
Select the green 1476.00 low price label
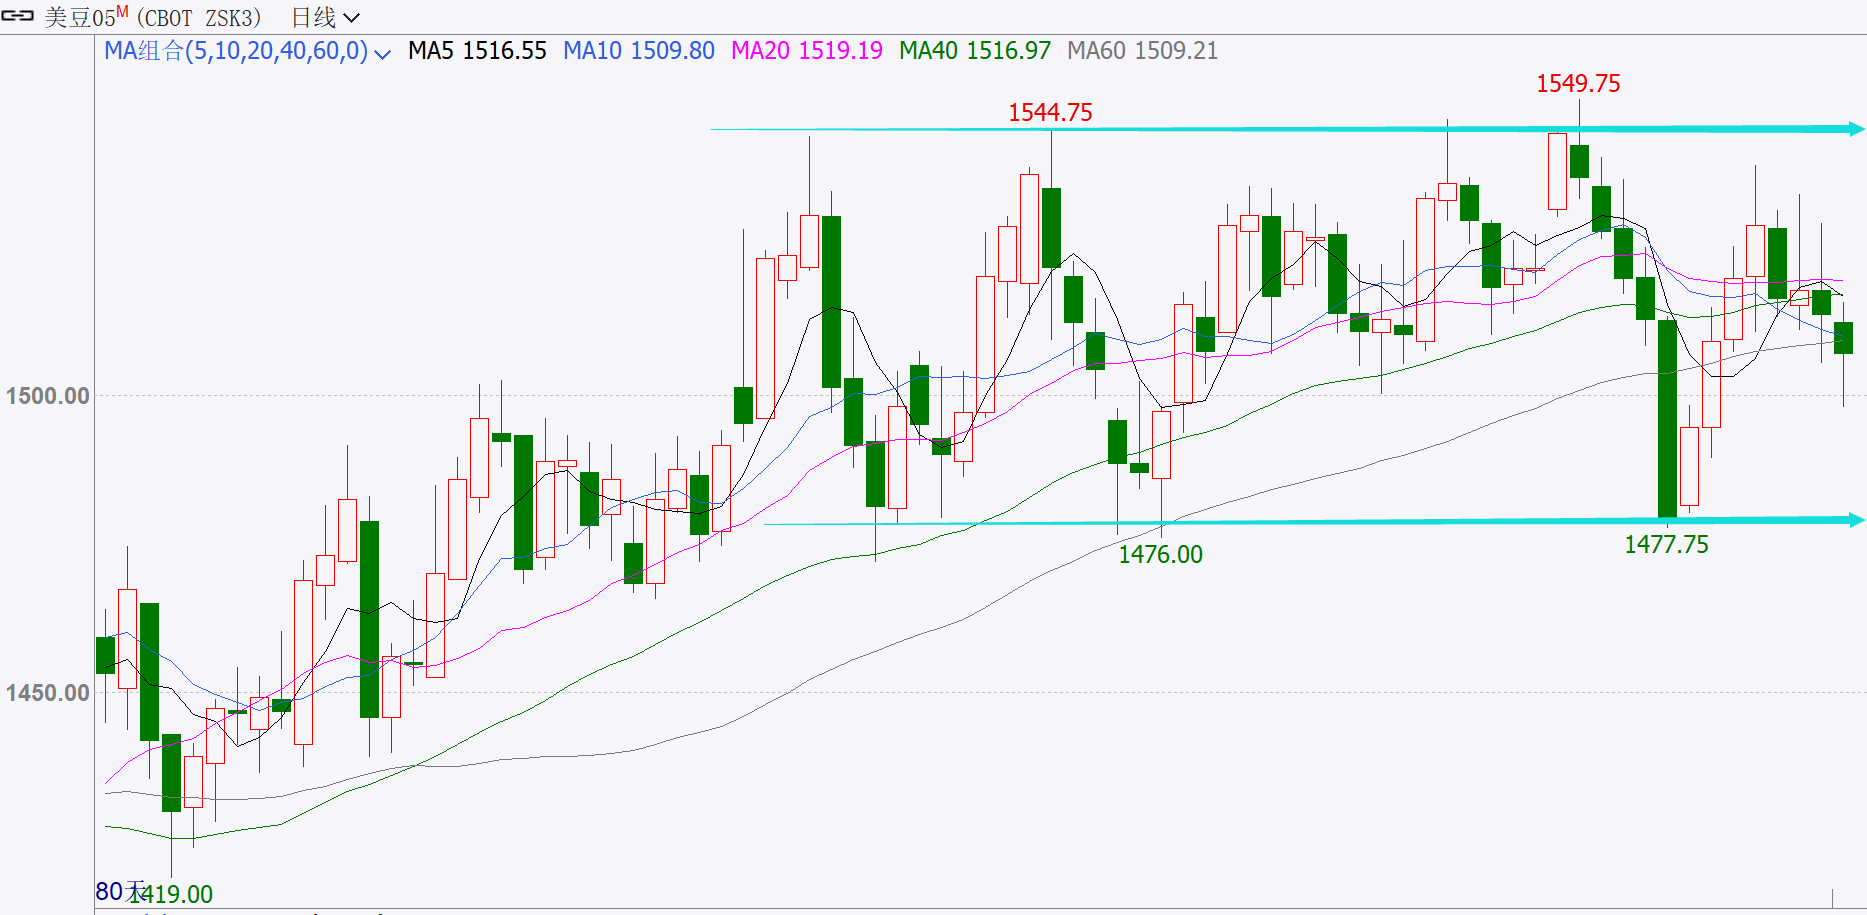pyautogui.click(x=1160, y=555)
